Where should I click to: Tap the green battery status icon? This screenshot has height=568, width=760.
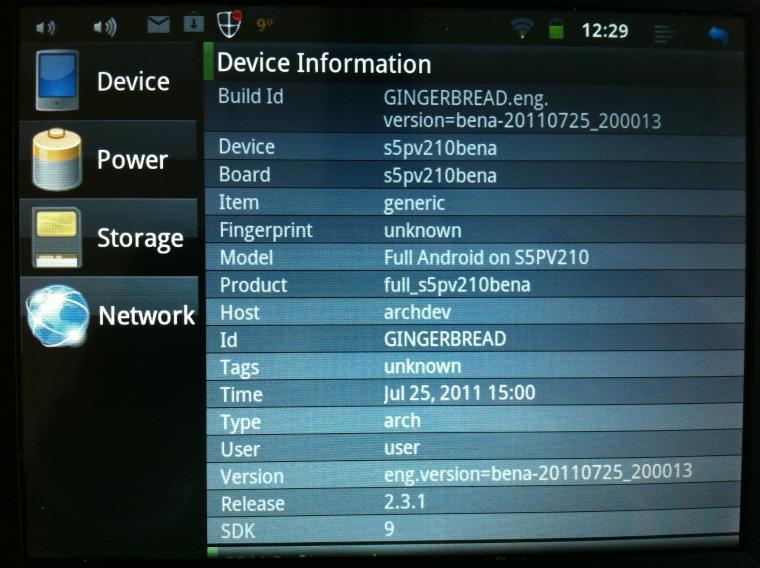[x=556, y=29]
